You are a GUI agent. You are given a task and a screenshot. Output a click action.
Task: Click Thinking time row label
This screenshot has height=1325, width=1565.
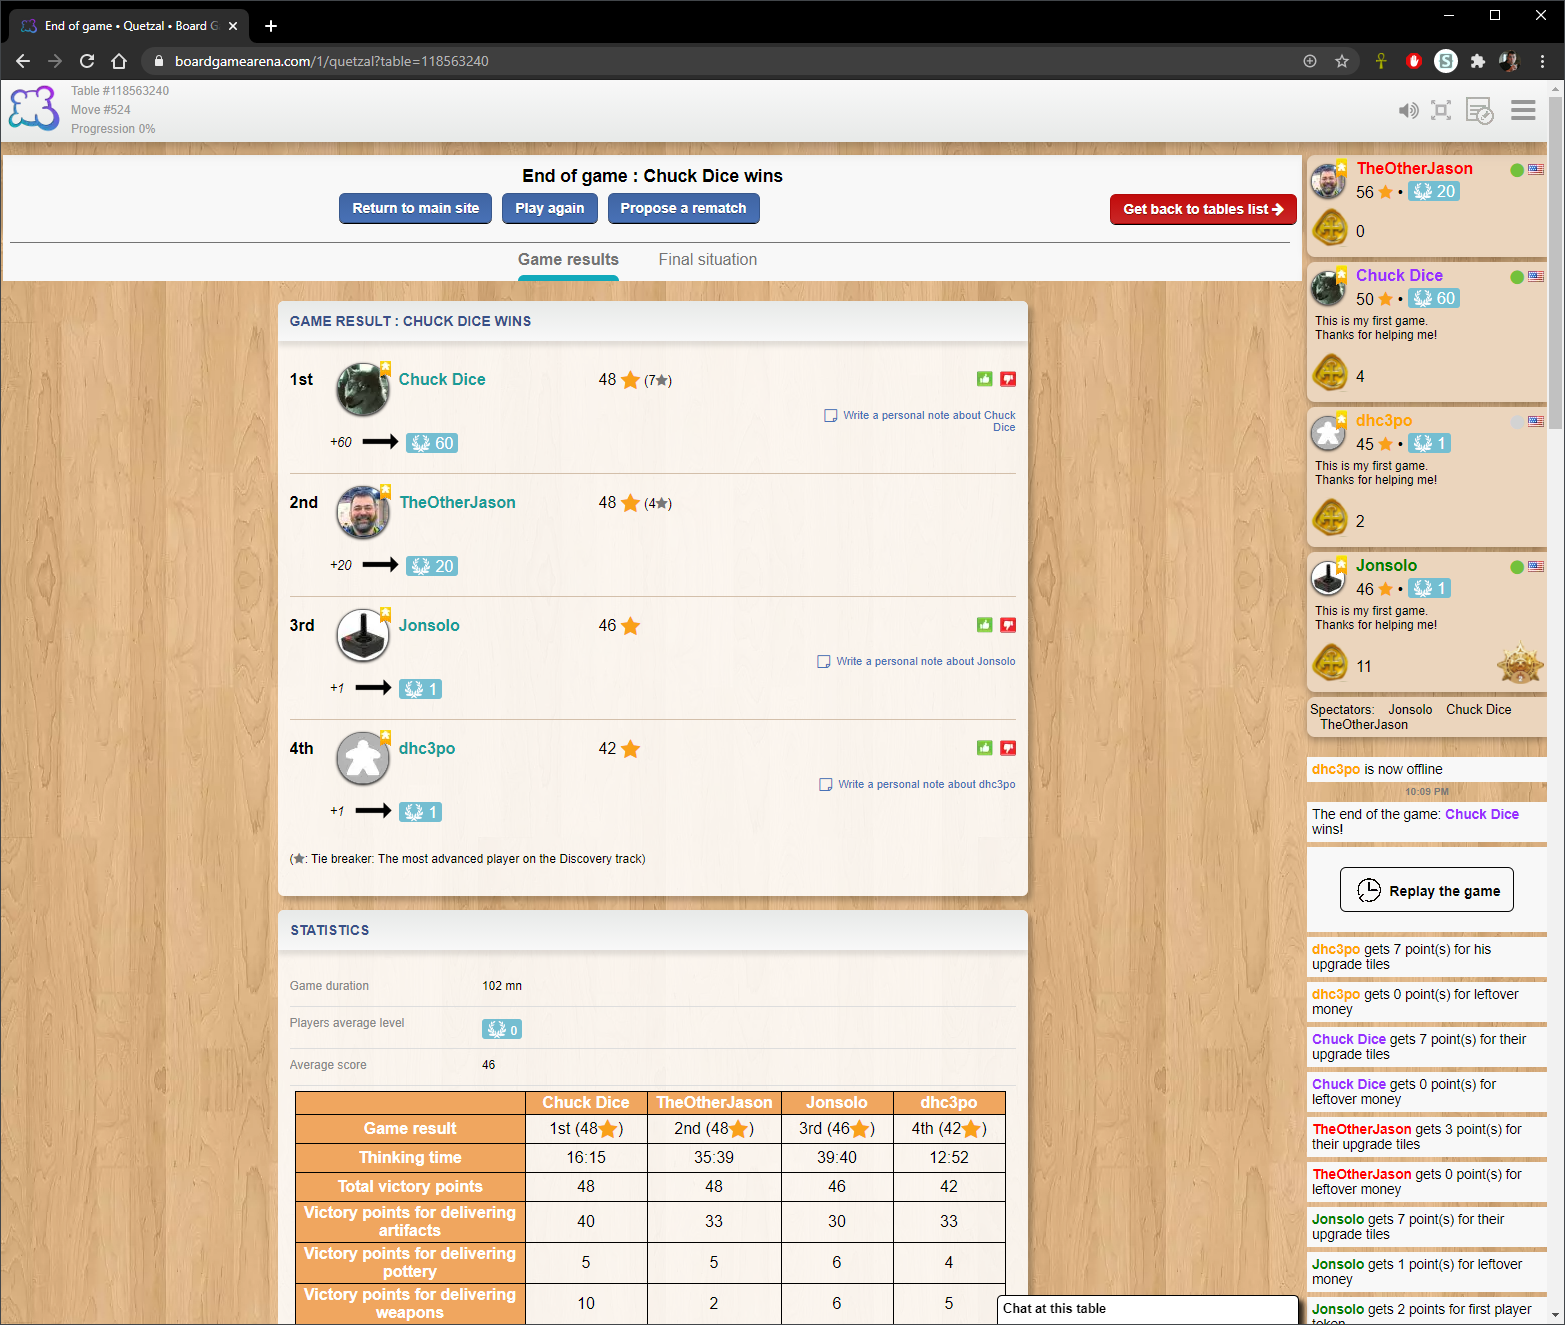[410, 1157]
